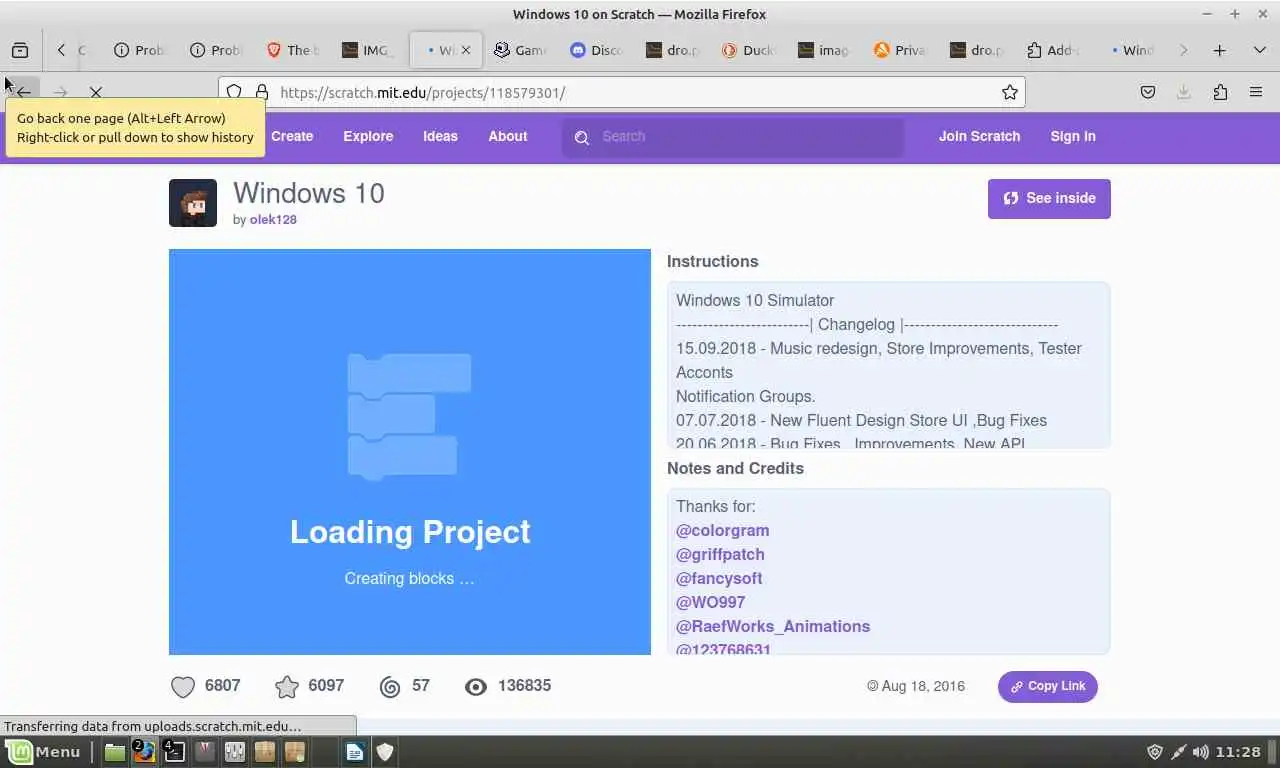Open the Linux Mint Menu button

point(44,752)
